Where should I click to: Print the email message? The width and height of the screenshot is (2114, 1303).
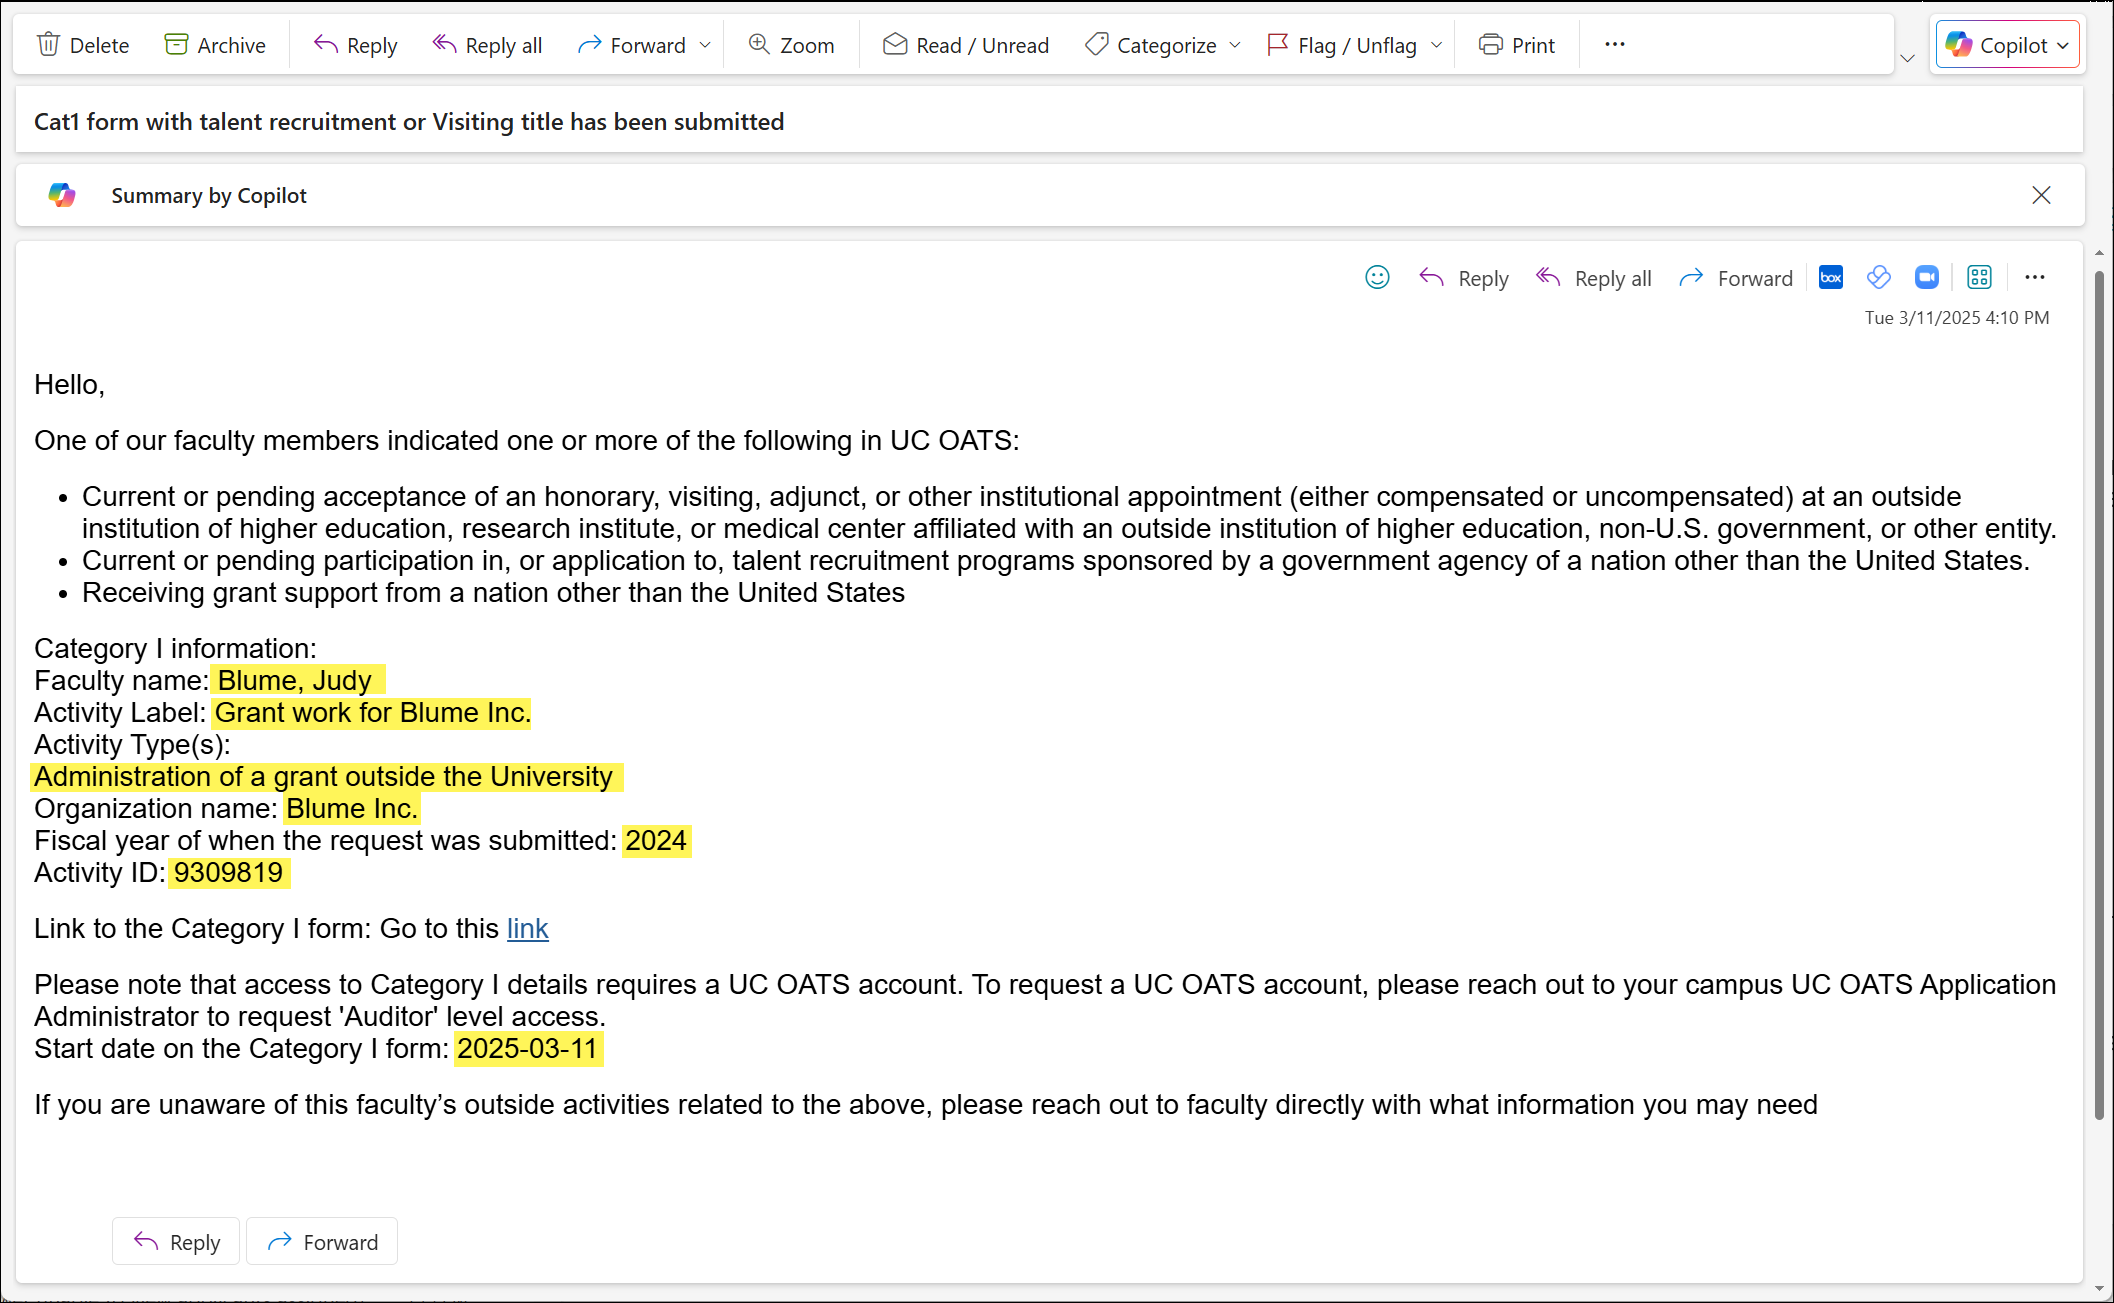click(1517, 45)
